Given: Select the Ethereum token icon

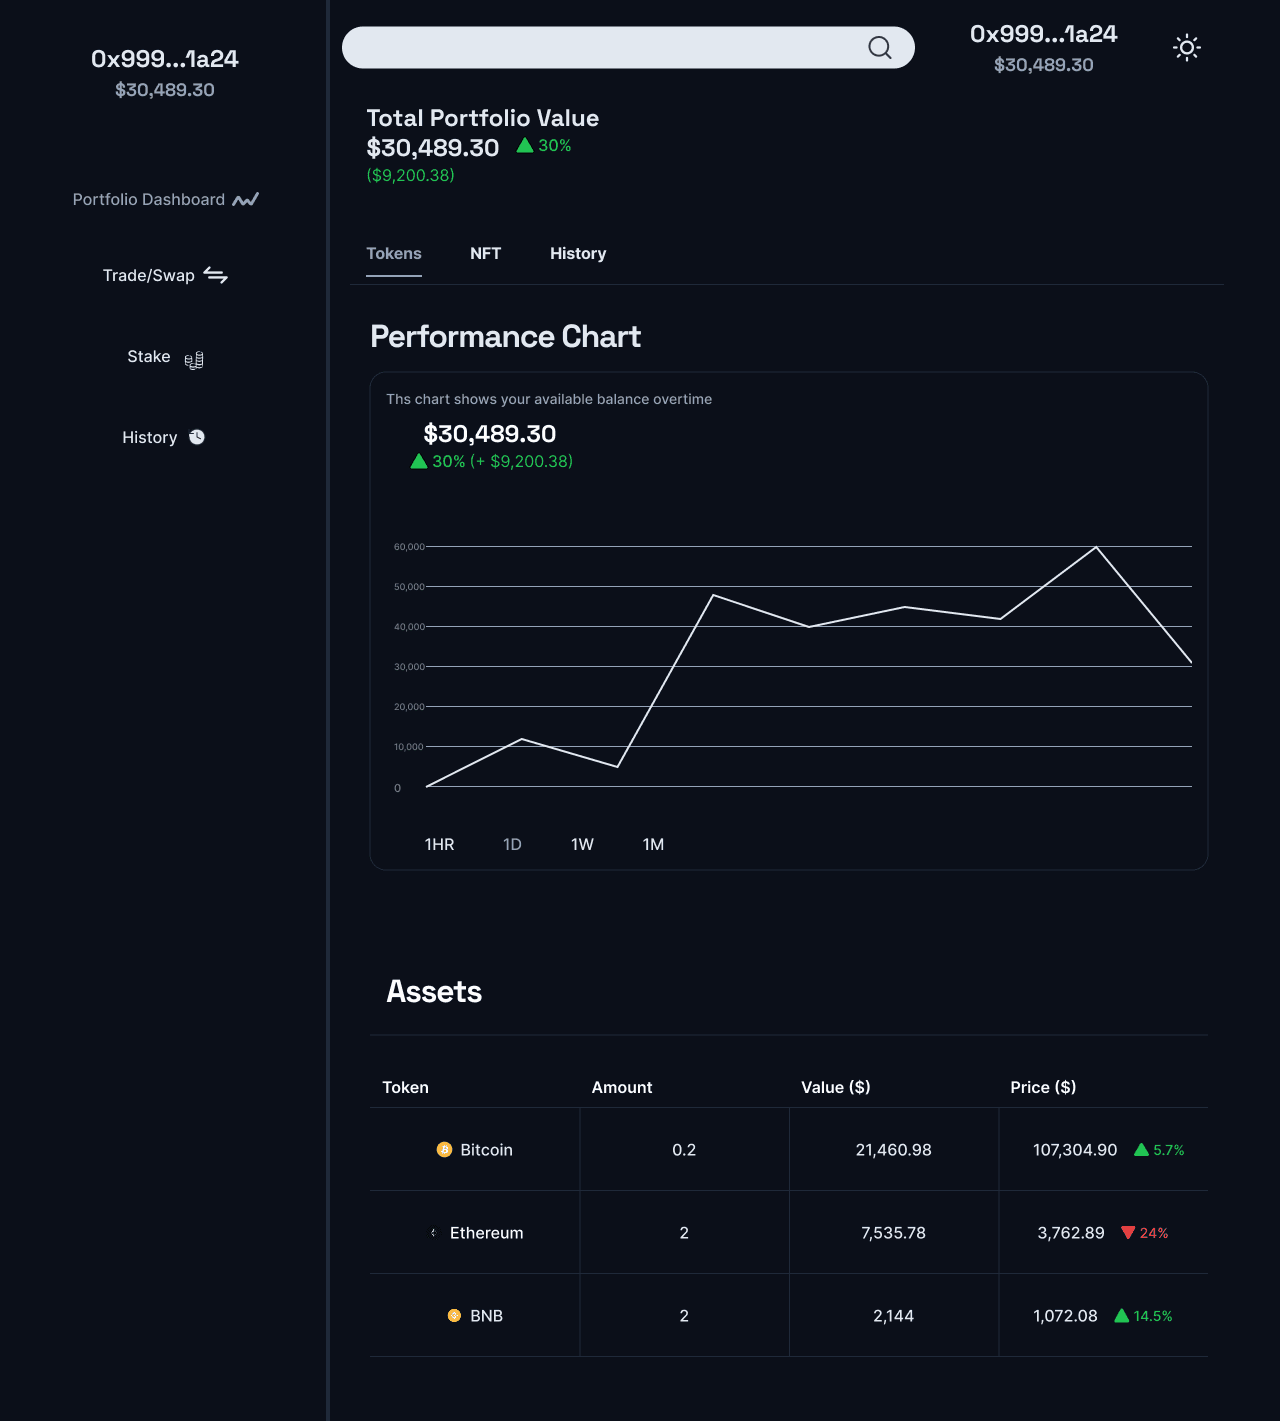Looking at the screenshot, I should [x=432, y=1232].
